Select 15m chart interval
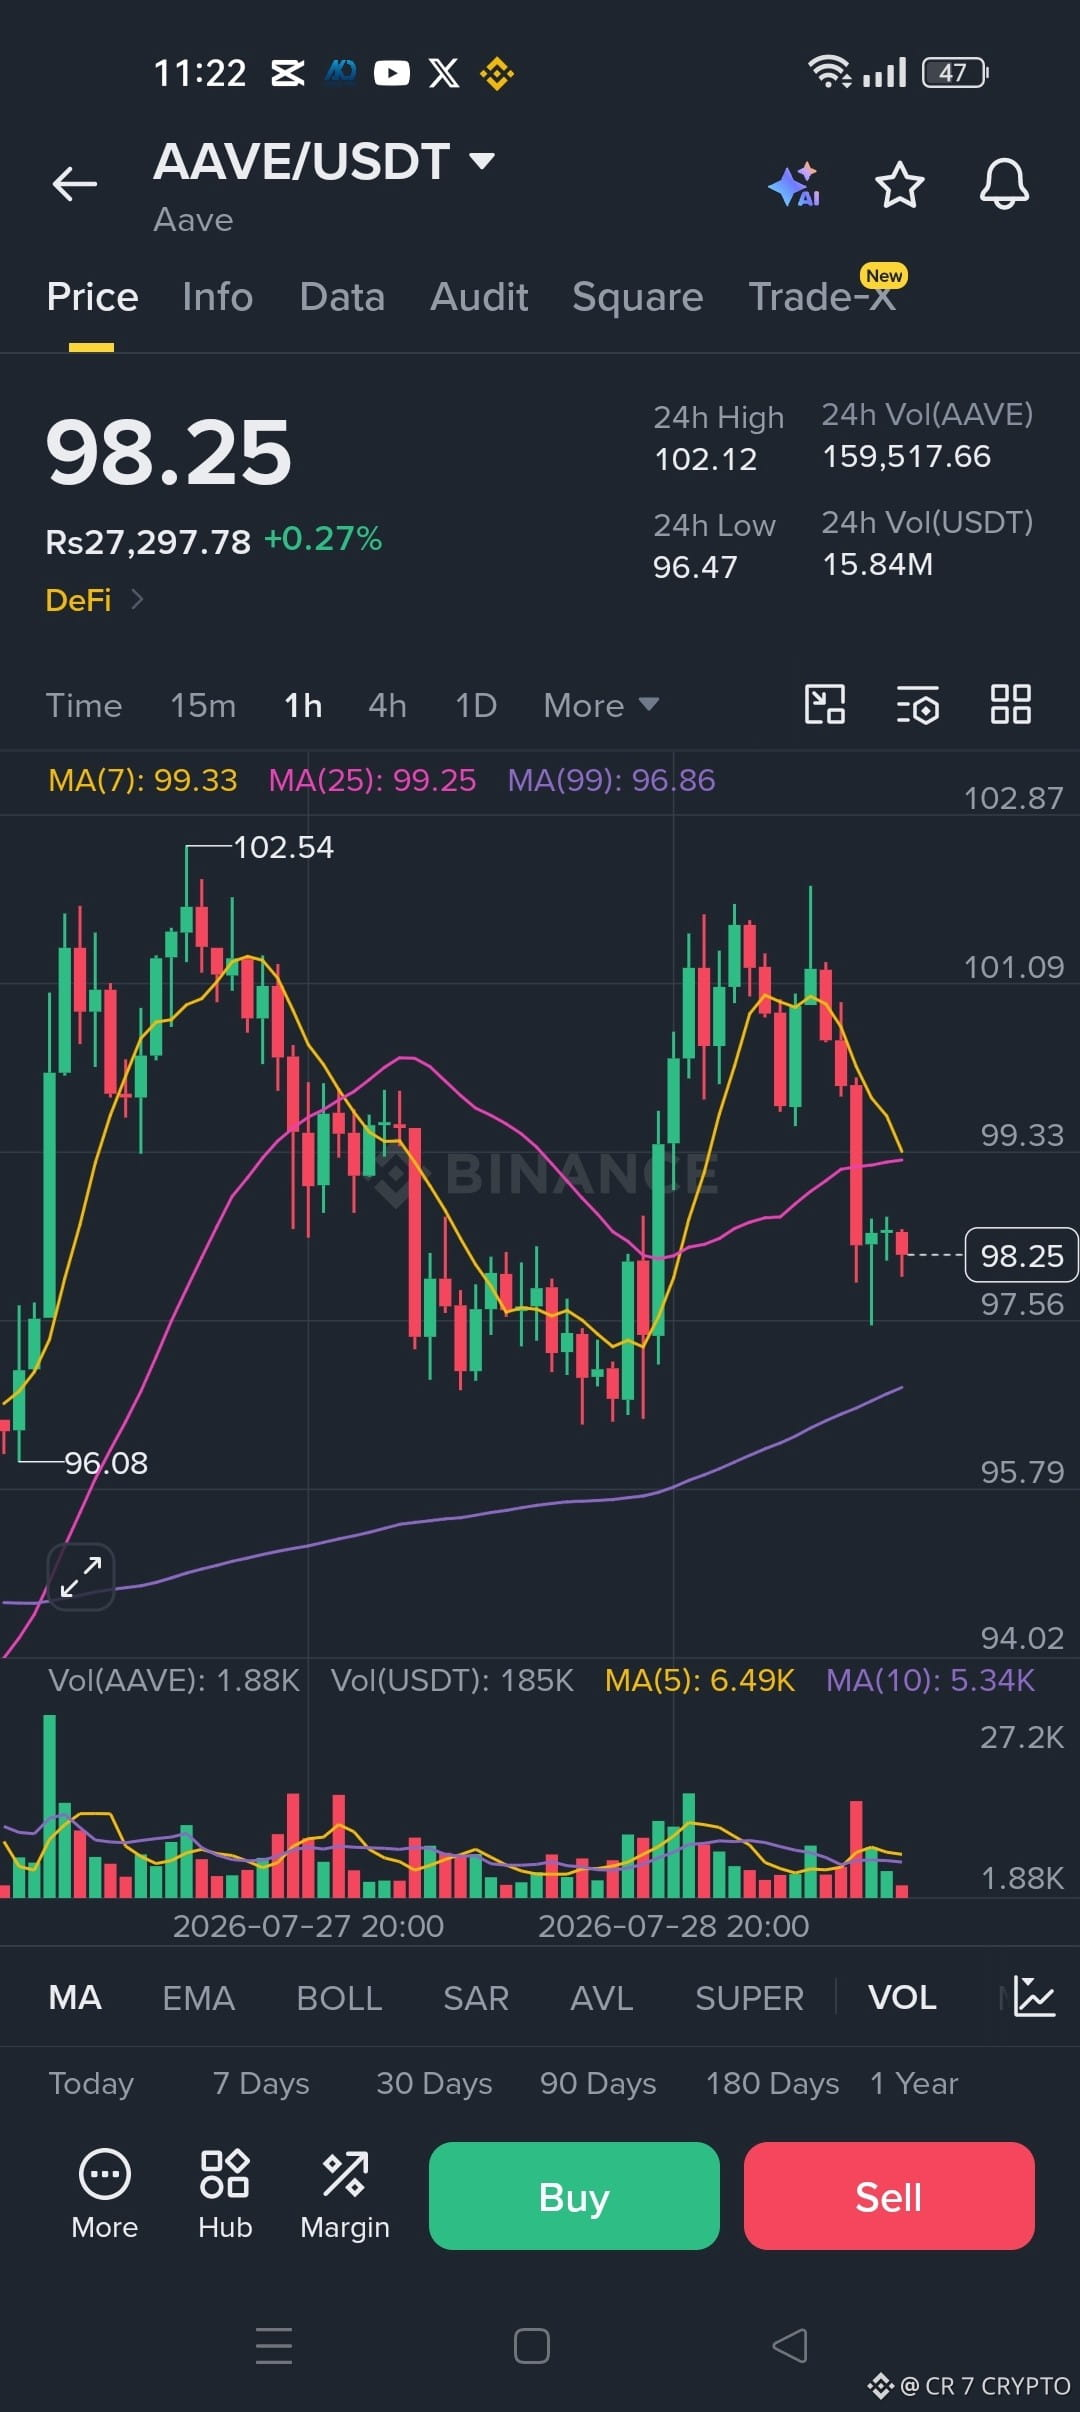This screenshot has height=2412, width=1080. pyautogui.click(x=203, y=705)
